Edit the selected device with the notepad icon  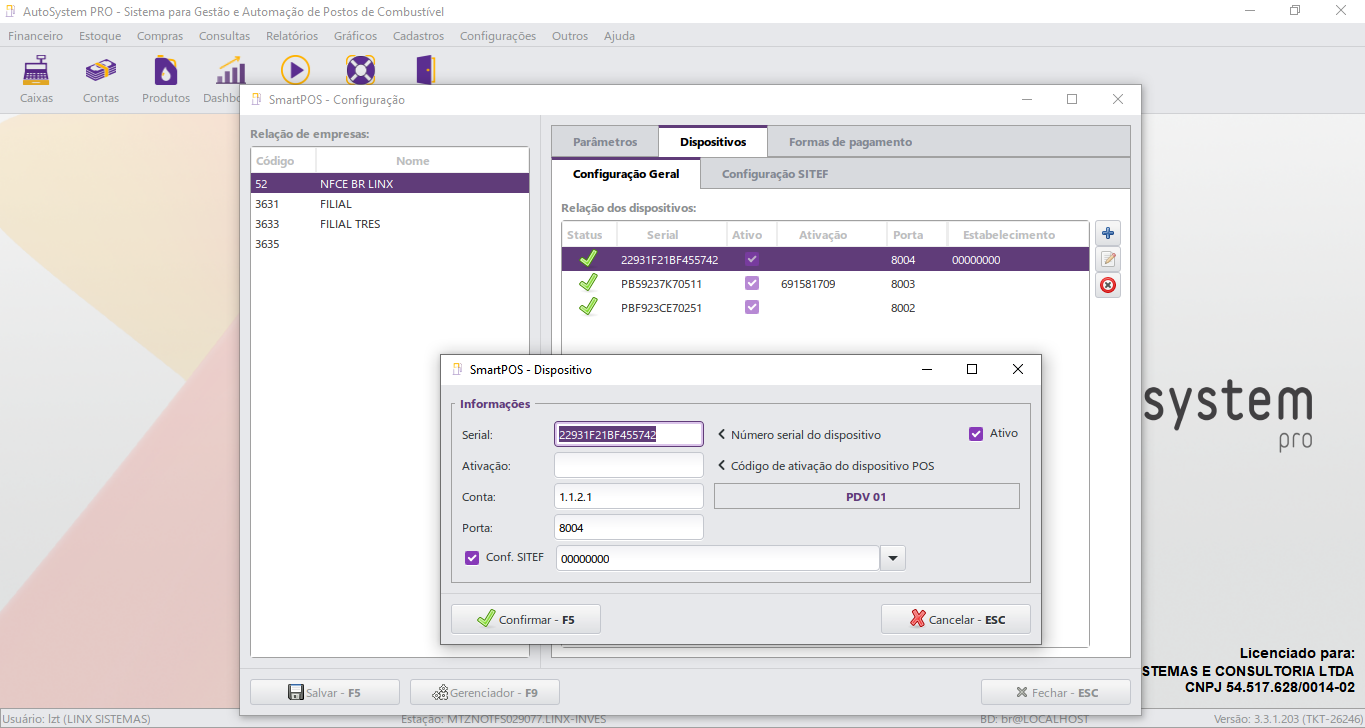point(1108,260)
